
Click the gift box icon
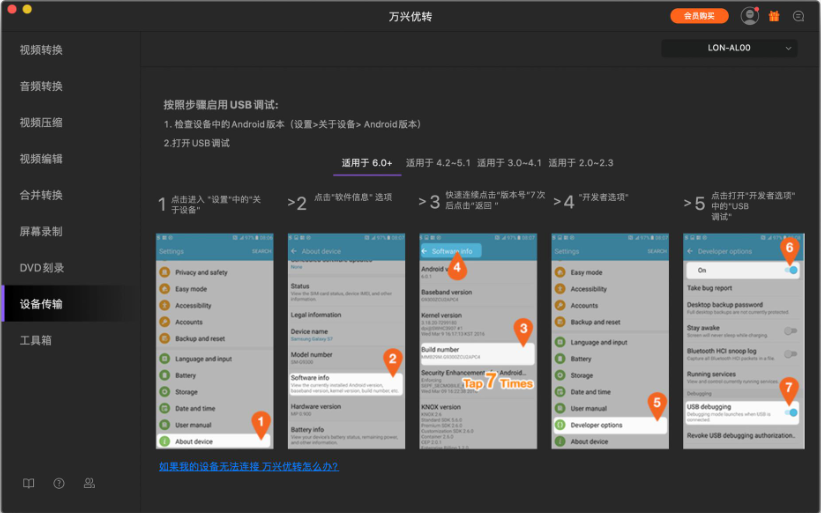(774, 16)
